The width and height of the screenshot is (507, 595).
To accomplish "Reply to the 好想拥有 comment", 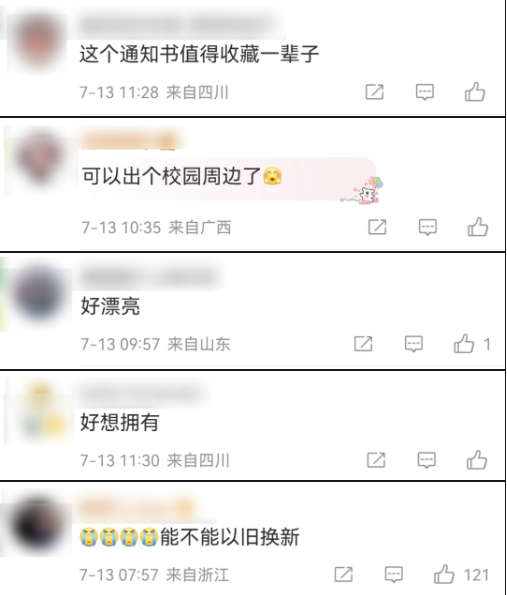I will 427,460.
